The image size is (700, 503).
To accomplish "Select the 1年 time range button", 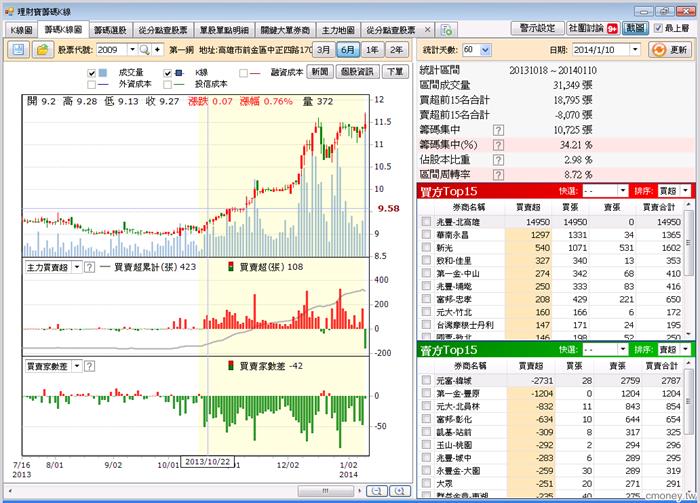I will click(x=372, y=49).
